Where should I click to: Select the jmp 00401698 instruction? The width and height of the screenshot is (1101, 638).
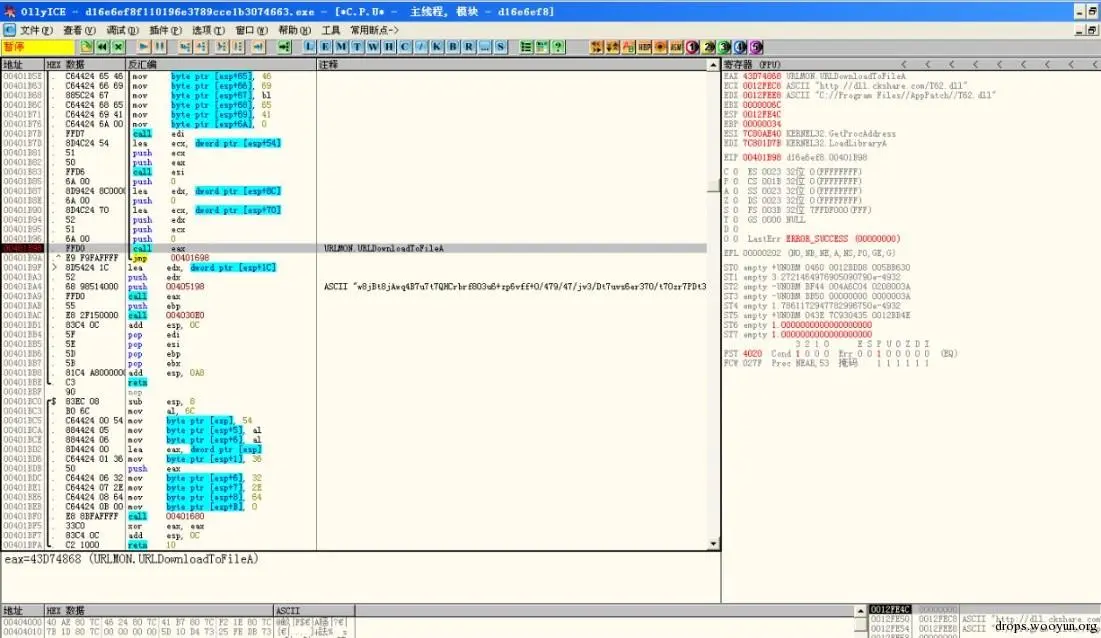coord(171,258)
